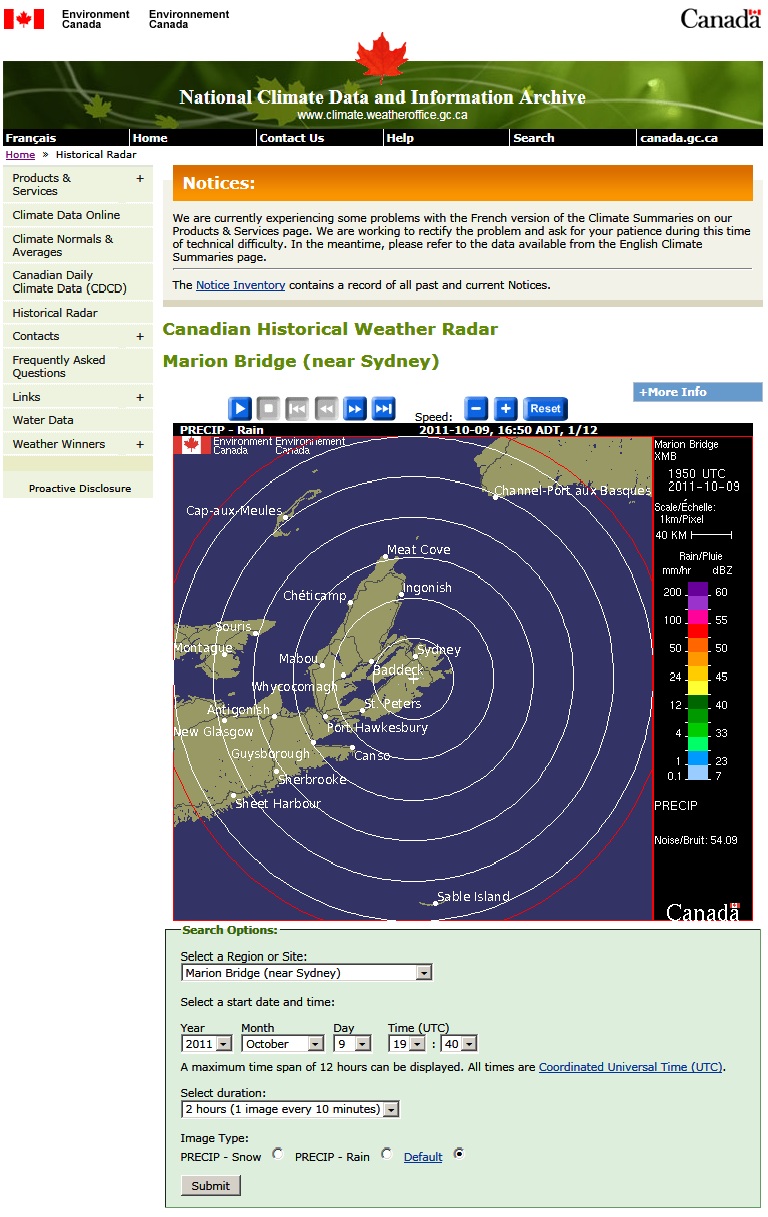Visit canada.gc.ca link in navigation
Image resolution: width=768 pixels, height=1217 pixels.
pyautogui.click(x=679, y=138)
